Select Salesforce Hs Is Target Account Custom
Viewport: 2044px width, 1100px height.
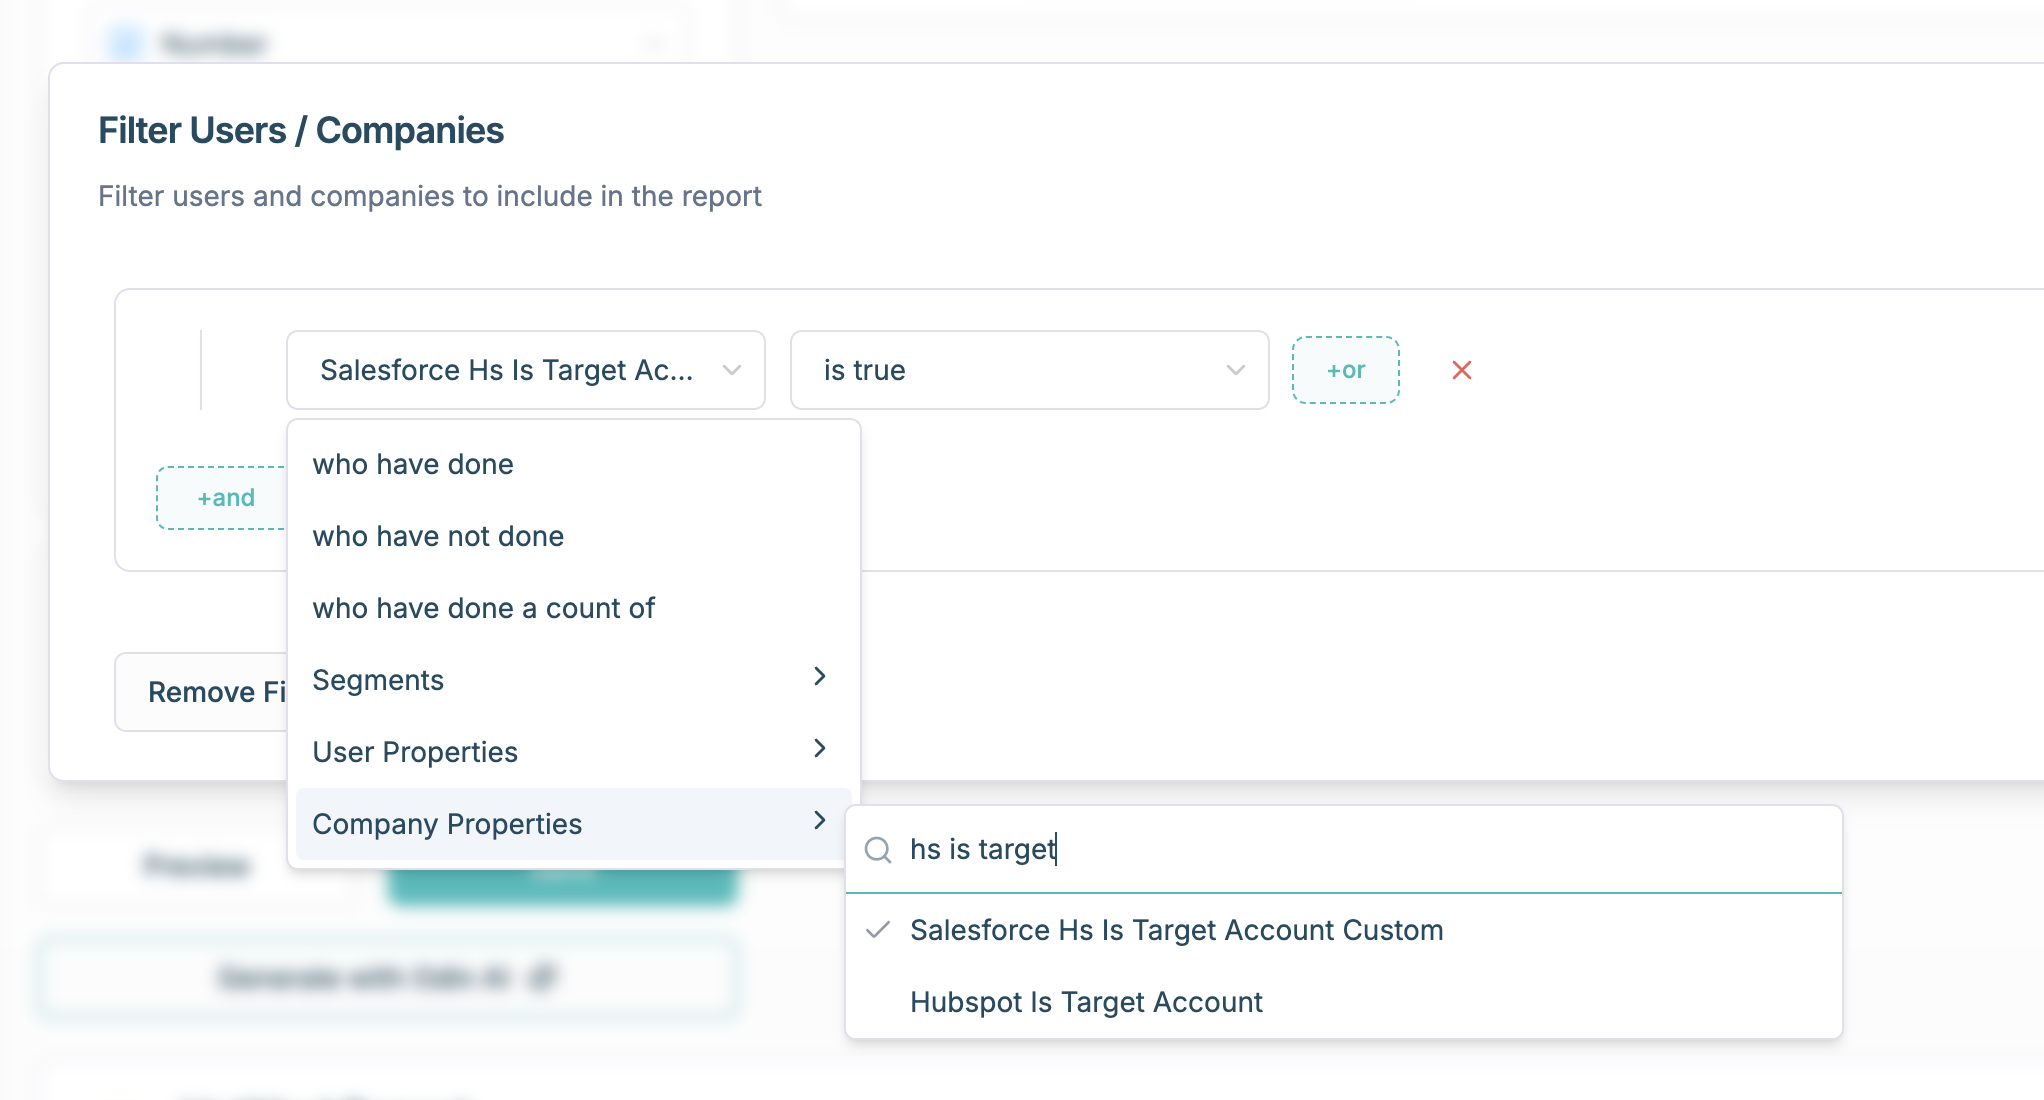pyautogui.click(x=1176, y=930)
